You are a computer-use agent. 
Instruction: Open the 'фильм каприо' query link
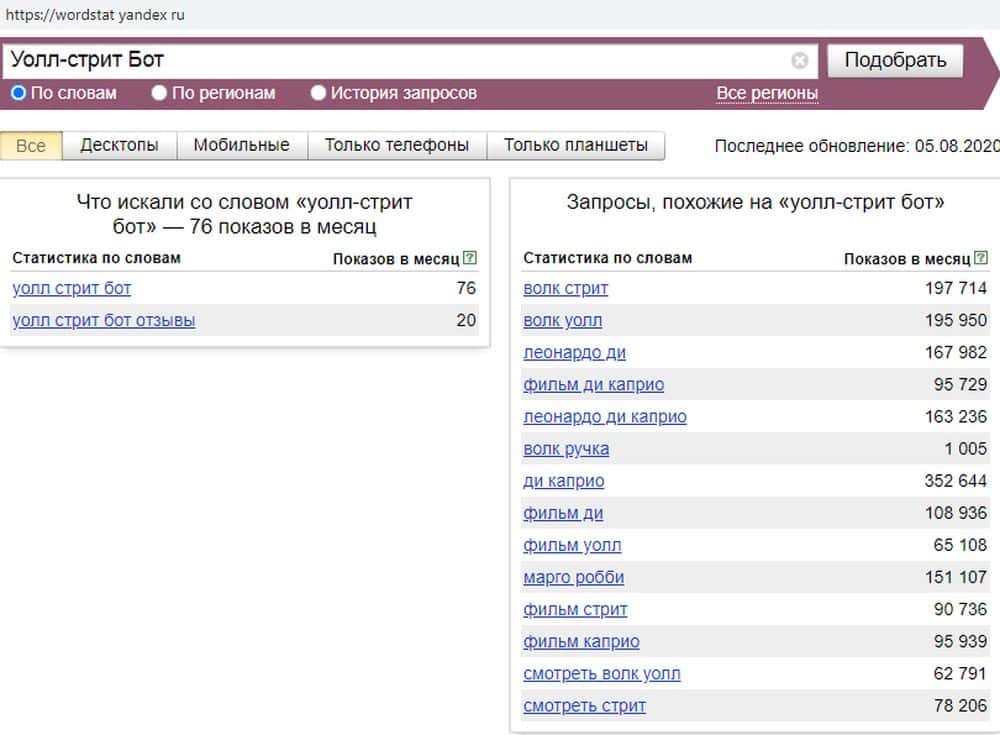coord(581,642)
